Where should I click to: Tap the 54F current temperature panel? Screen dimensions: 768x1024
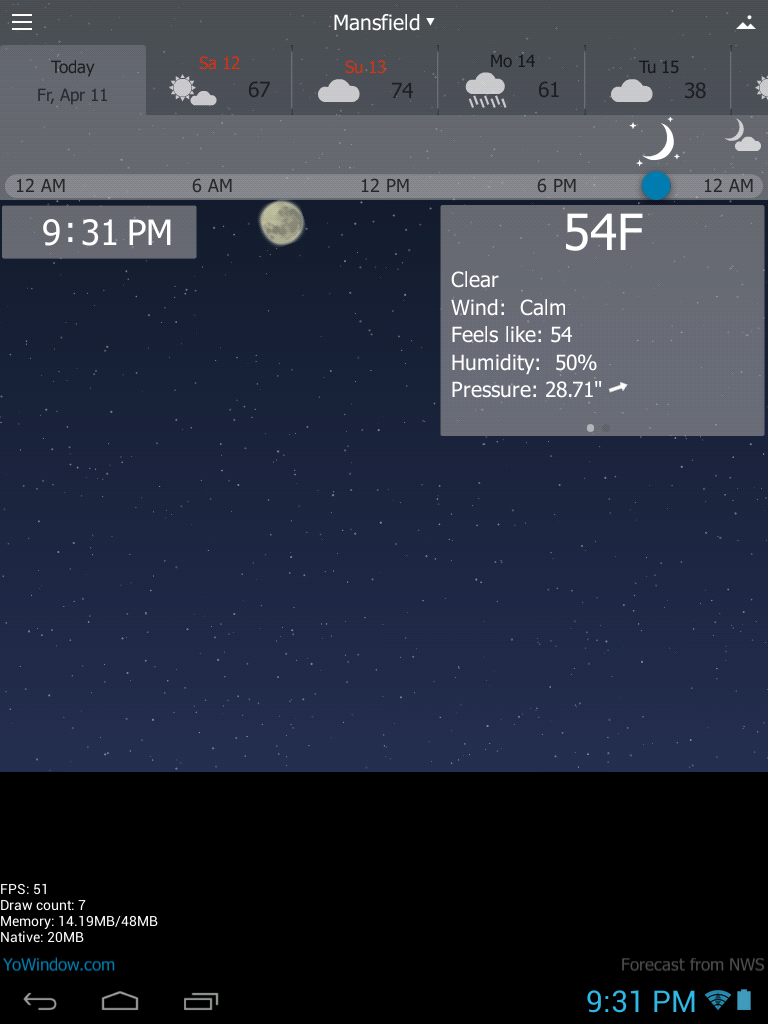pyautogui.click(x=602, y=320)
